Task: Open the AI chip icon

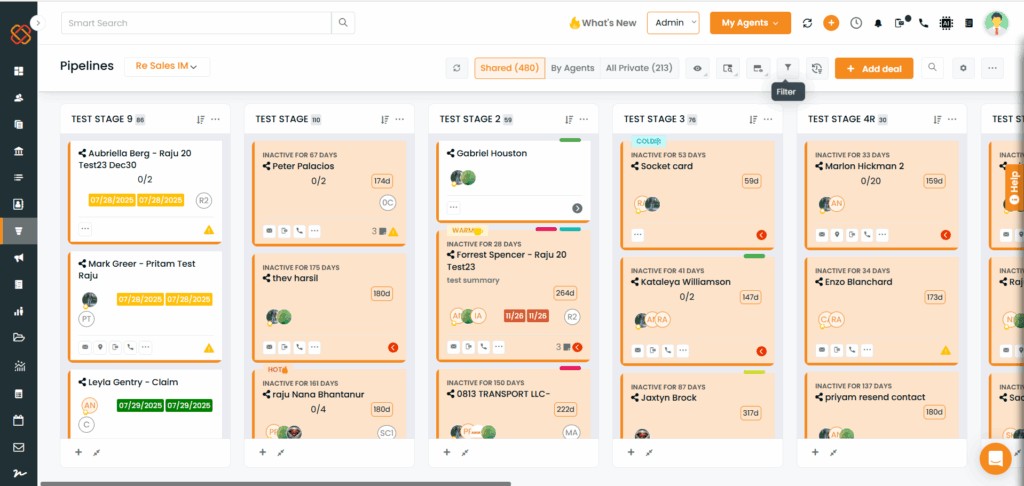Action: (945, 23)
